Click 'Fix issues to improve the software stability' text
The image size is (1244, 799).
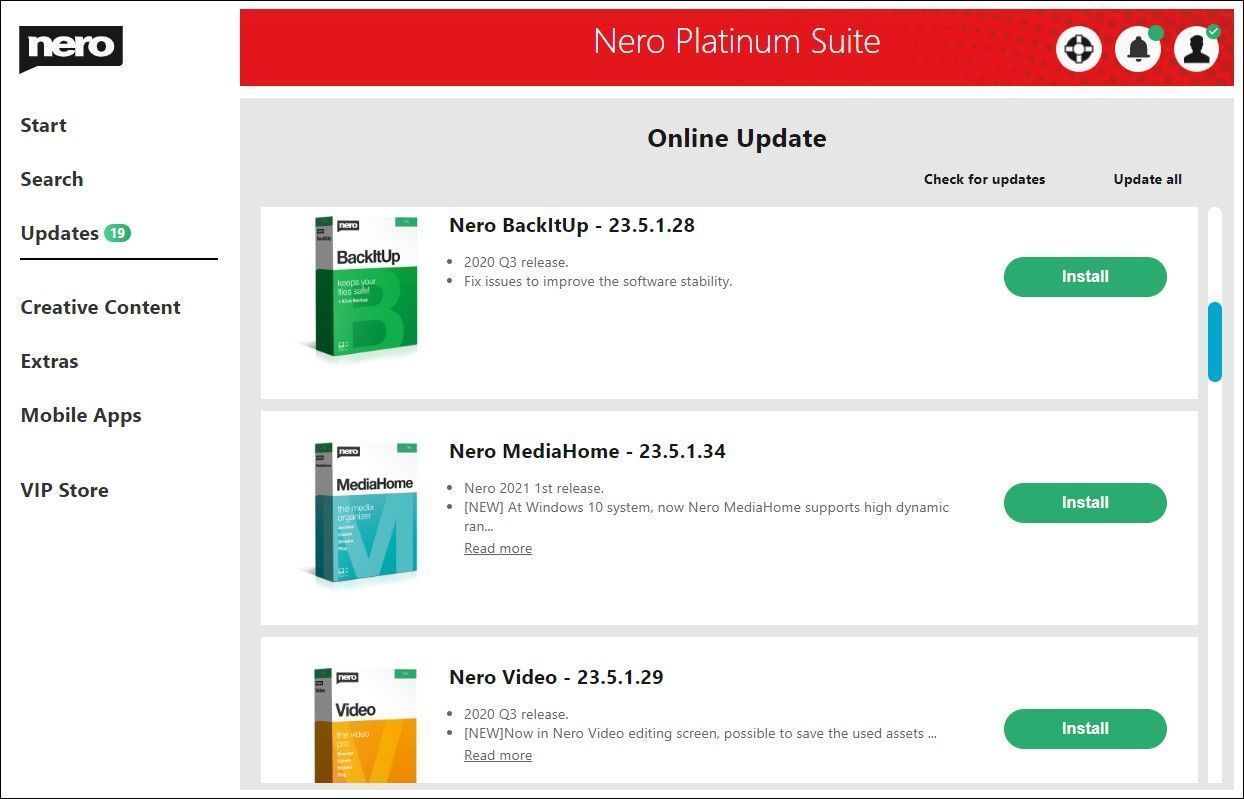pos(598,281)
